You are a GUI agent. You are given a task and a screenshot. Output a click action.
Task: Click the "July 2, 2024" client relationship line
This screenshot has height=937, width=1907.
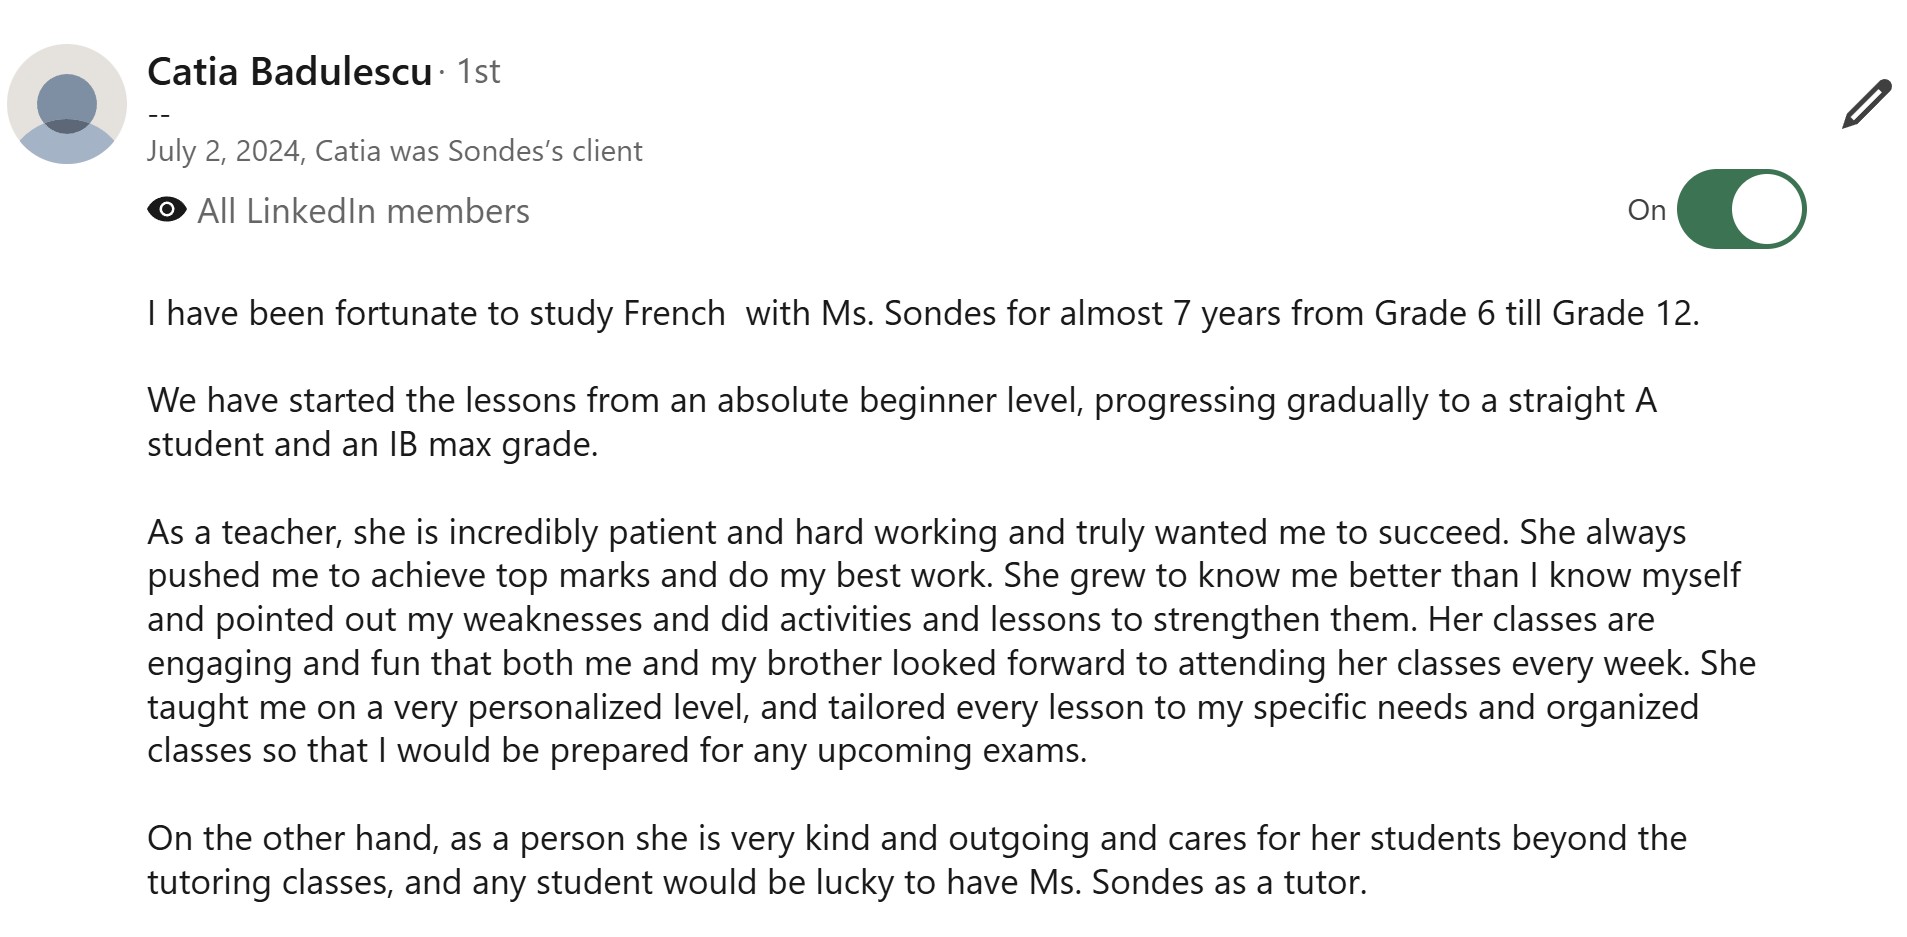pos(394,151)
